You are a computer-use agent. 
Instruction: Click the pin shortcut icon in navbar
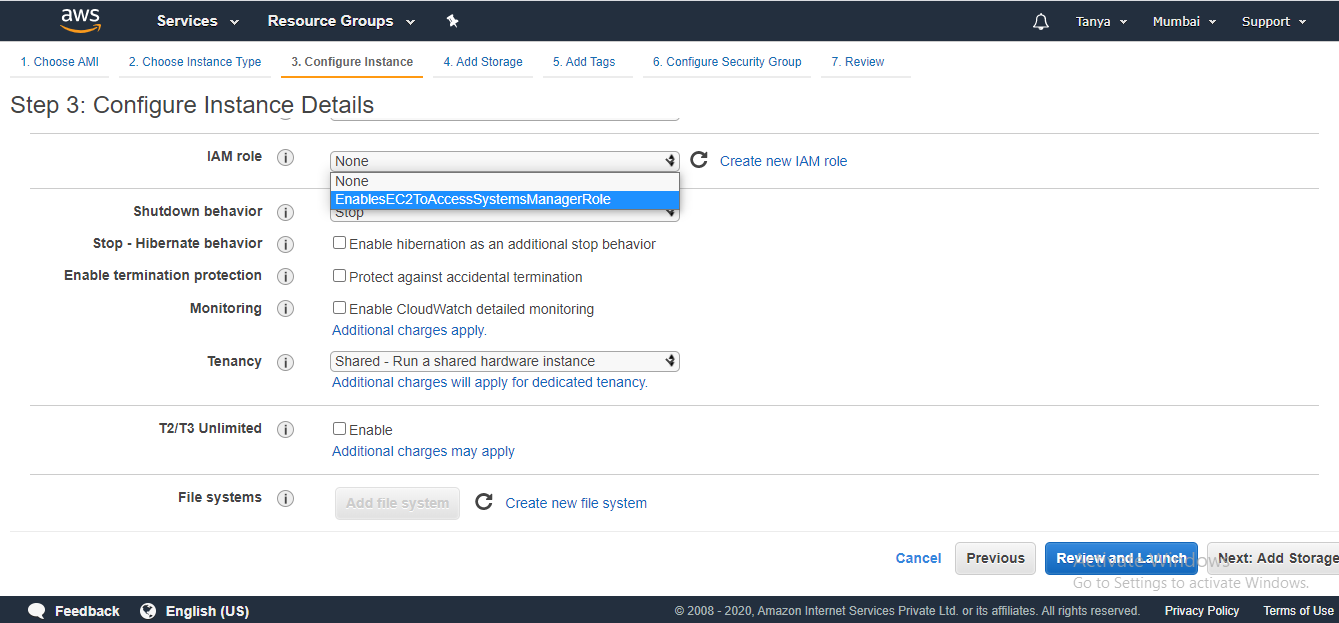(452, 21)
